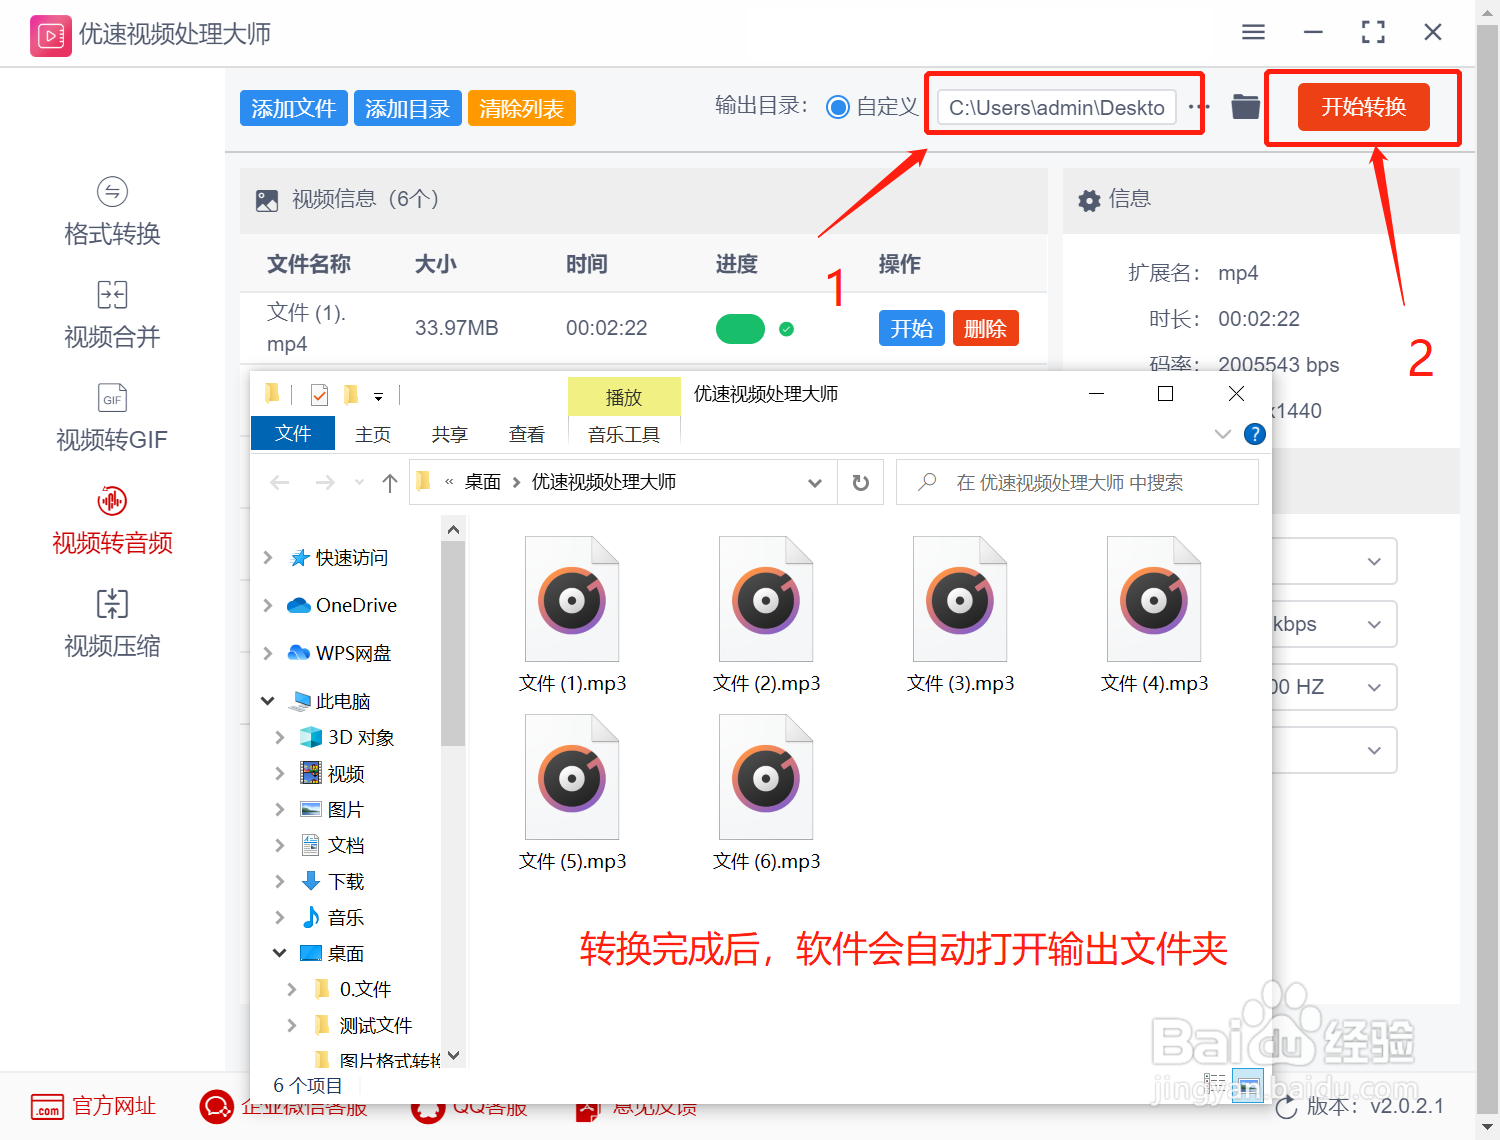
Task: Open the 主页 ribbon tab
Action: [373, 434]
